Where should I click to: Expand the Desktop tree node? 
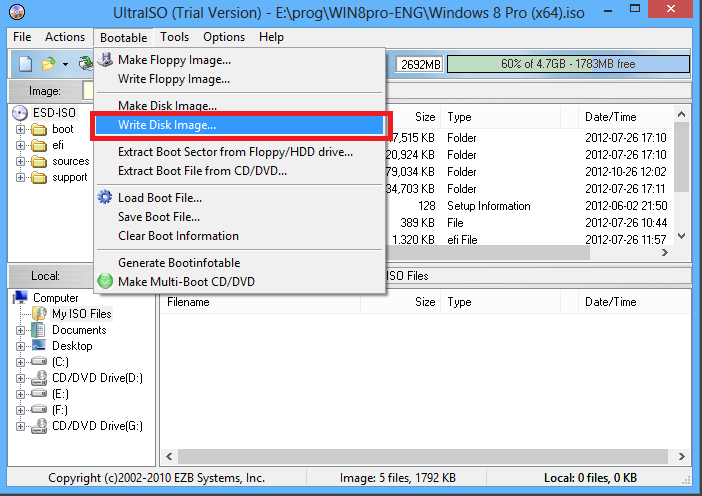point(20,346)
